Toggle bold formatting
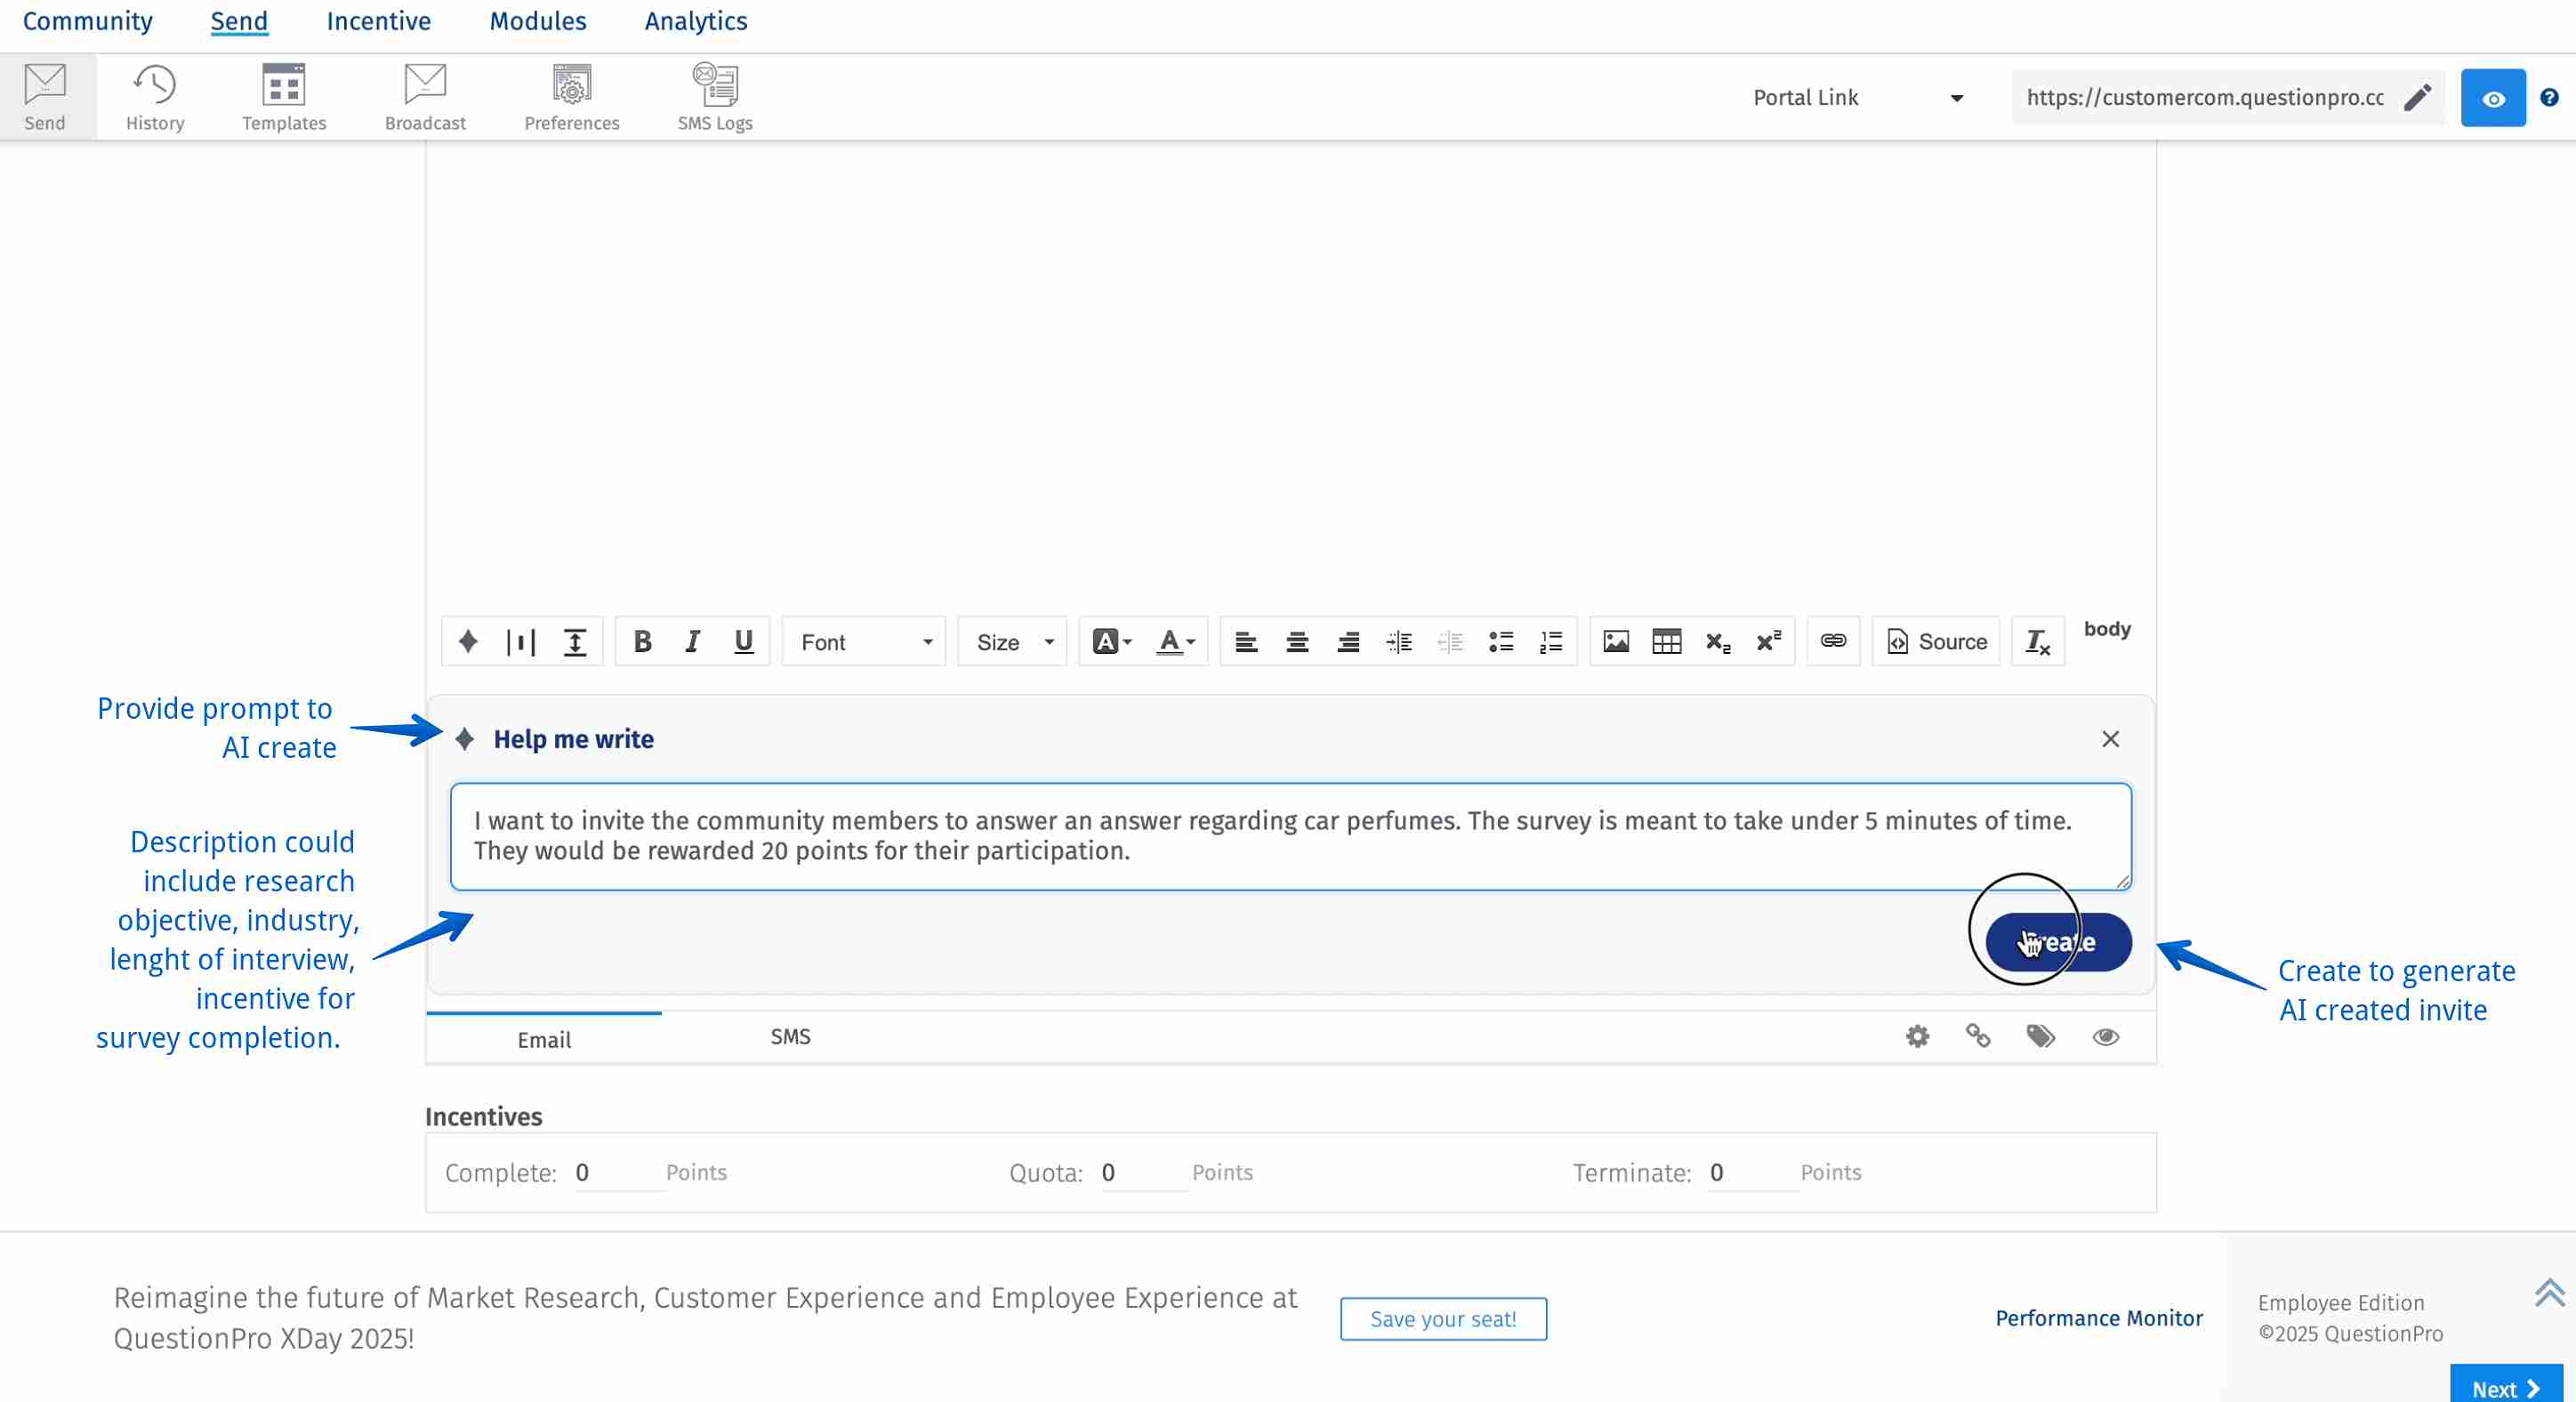 [x=642, y=641]
